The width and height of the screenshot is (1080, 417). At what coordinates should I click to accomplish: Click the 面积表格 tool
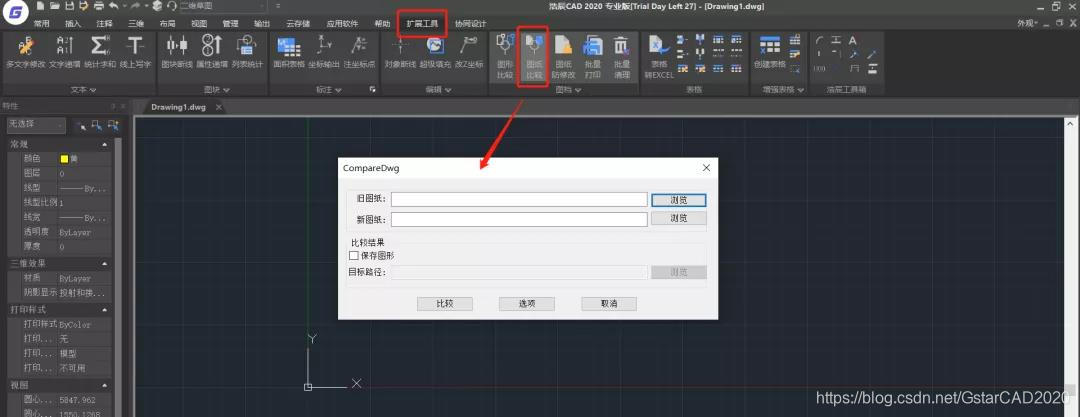point(289,52)
